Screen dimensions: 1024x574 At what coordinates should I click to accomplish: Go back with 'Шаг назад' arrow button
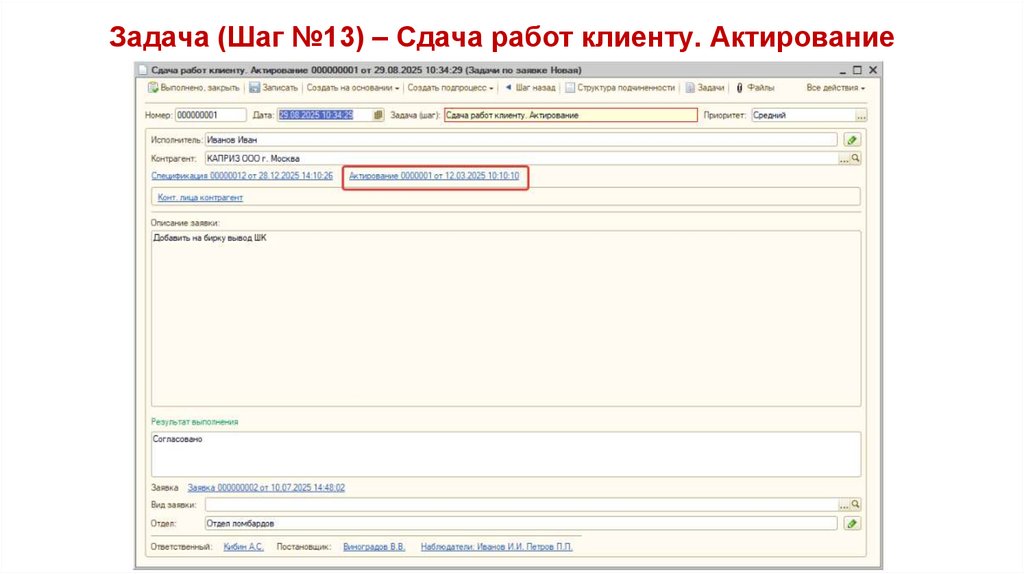[x=530, y=88]
